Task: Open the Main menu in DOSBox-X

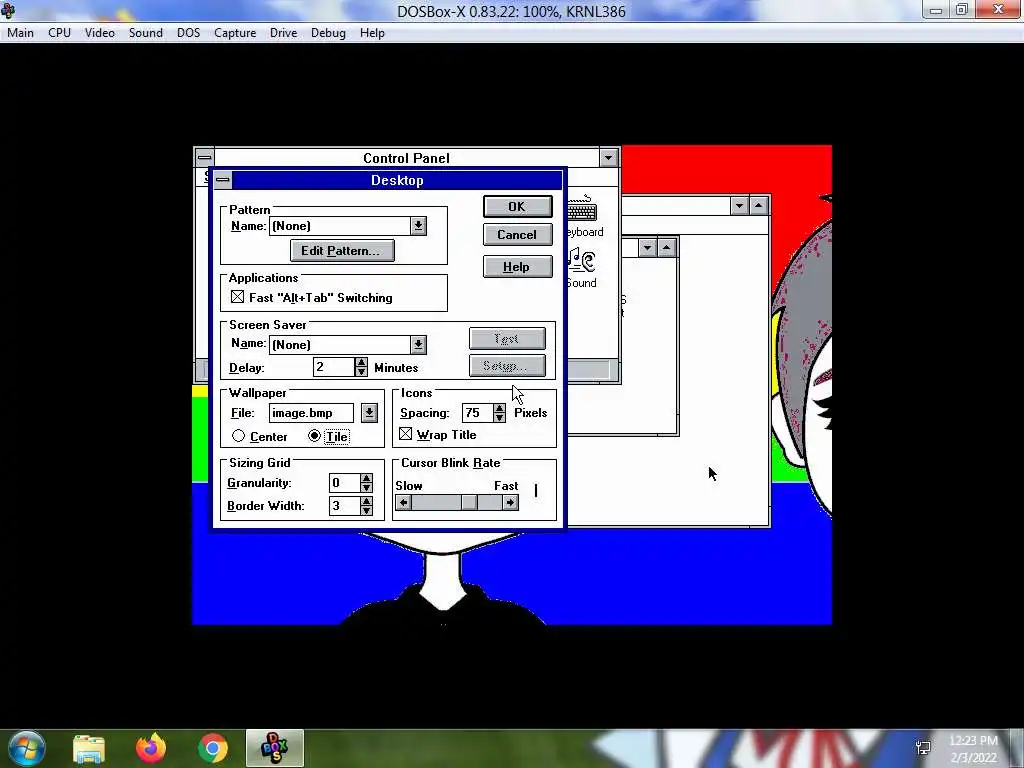Action: 20,33
